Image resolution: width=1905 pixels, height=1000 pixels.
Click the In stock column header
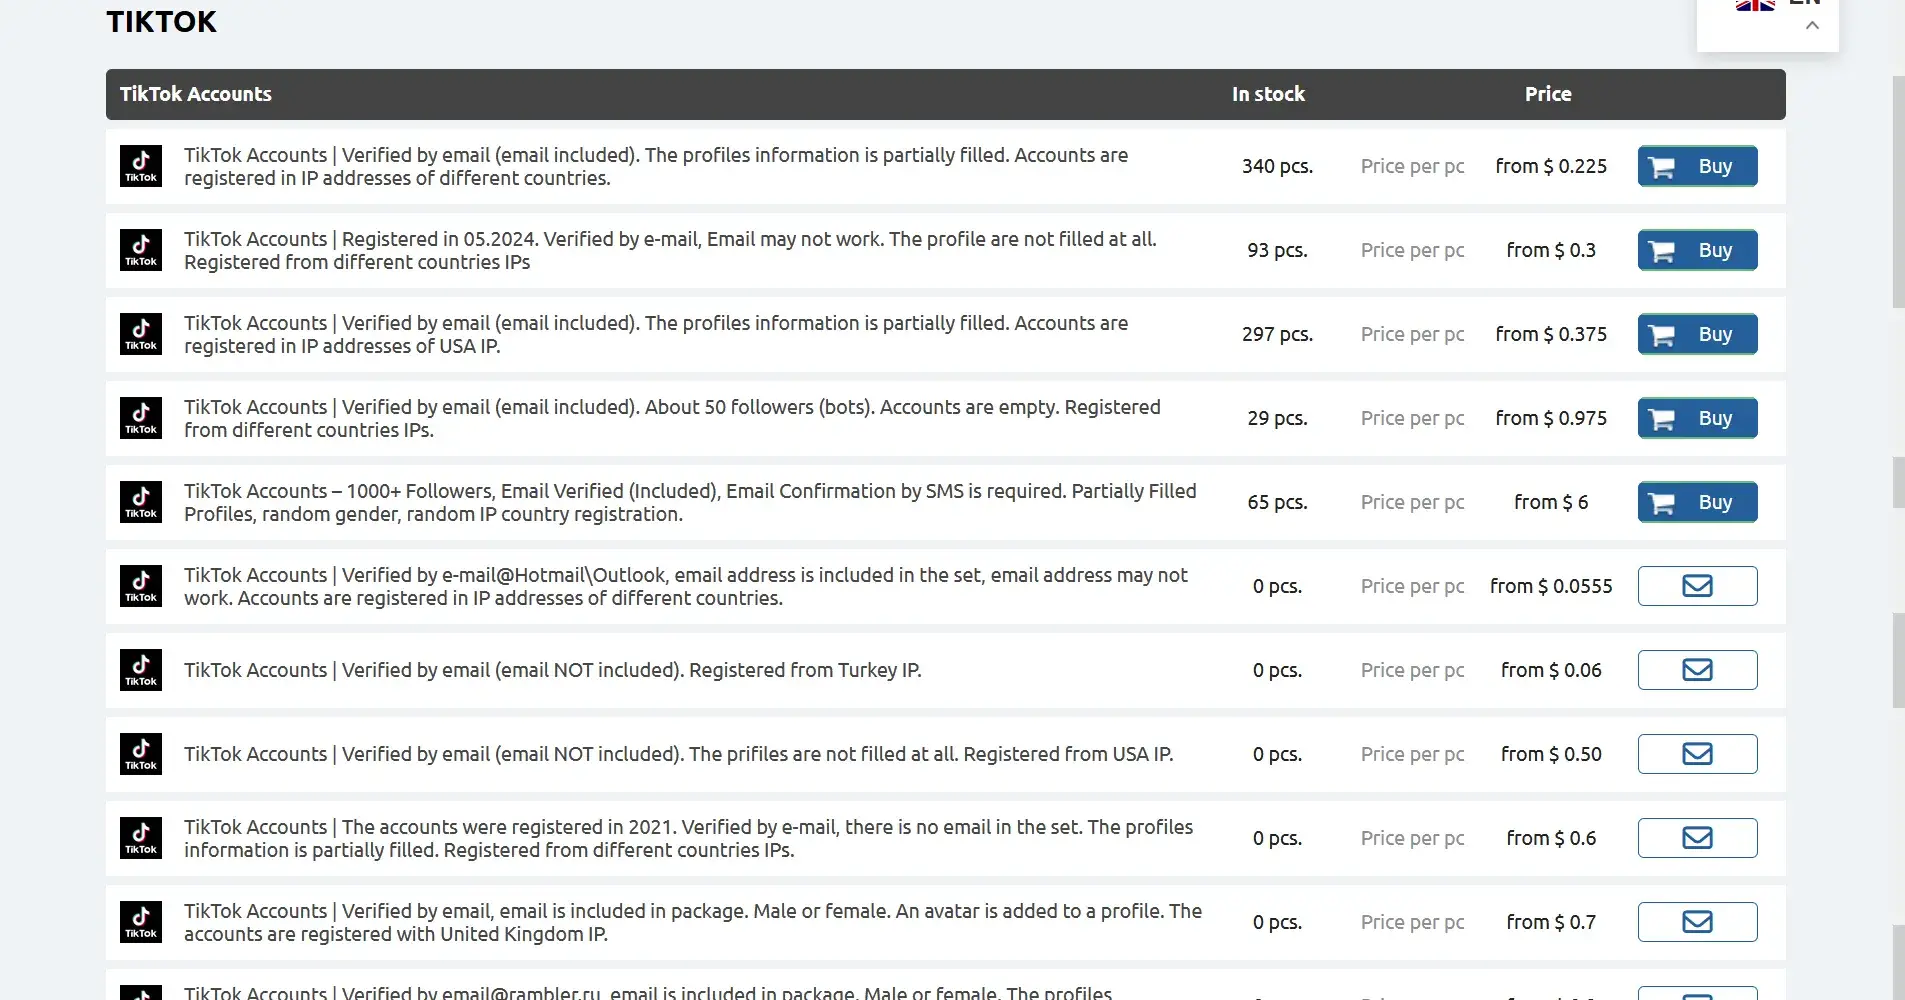(x=1267, y=94)
